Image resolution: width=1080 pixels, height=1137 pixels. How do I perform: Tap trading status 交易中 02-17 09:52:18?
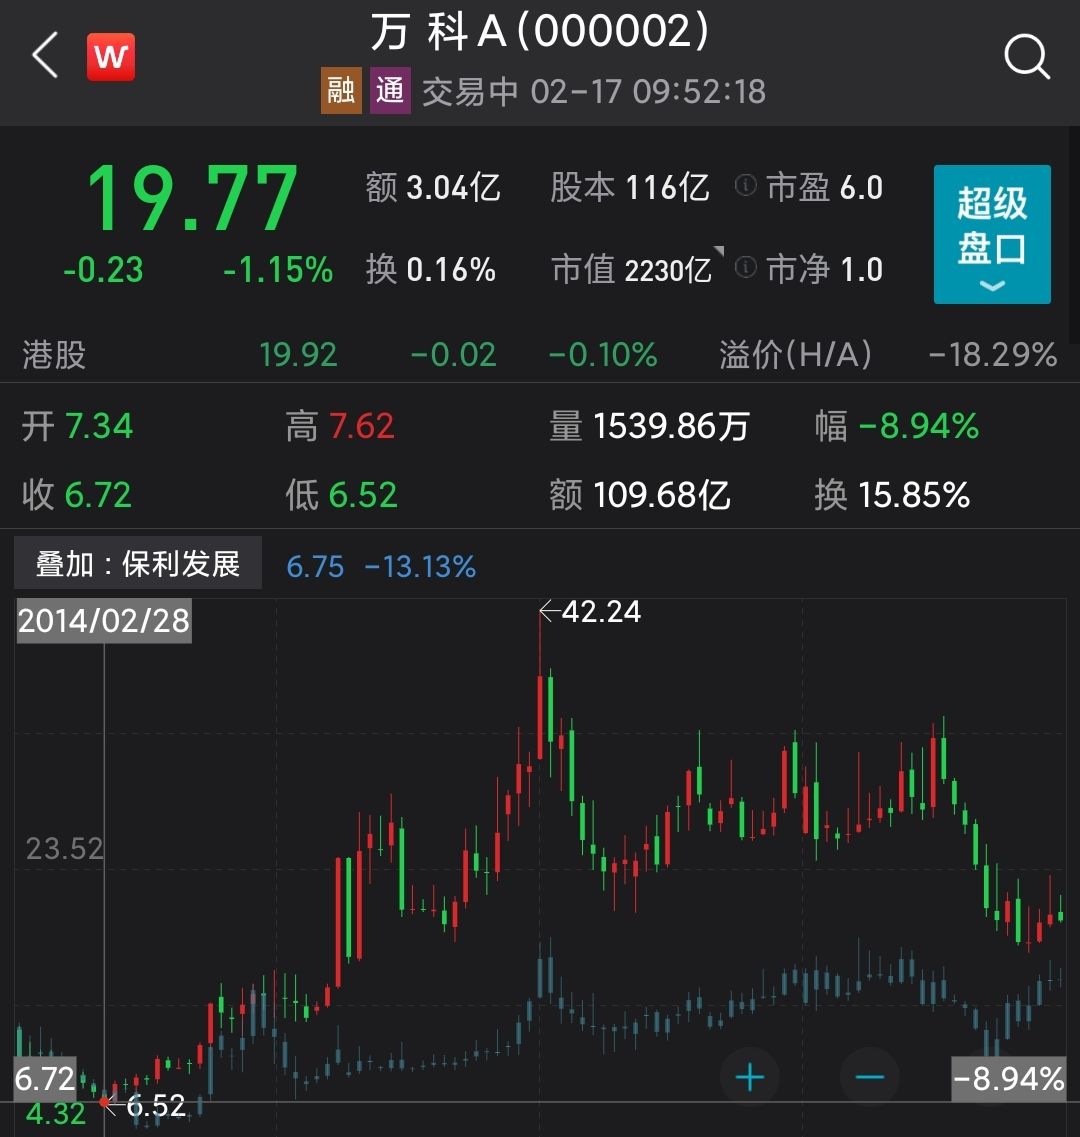(594, 91)
